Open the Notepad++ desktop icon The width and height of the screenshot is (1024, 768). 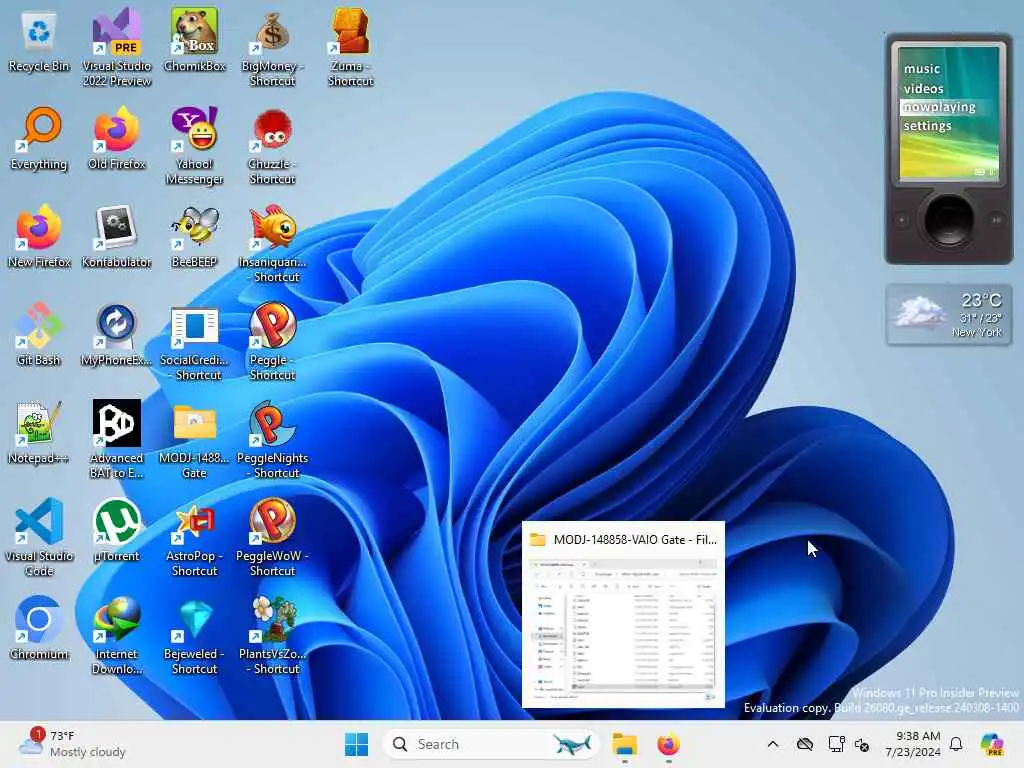[39, 433]
